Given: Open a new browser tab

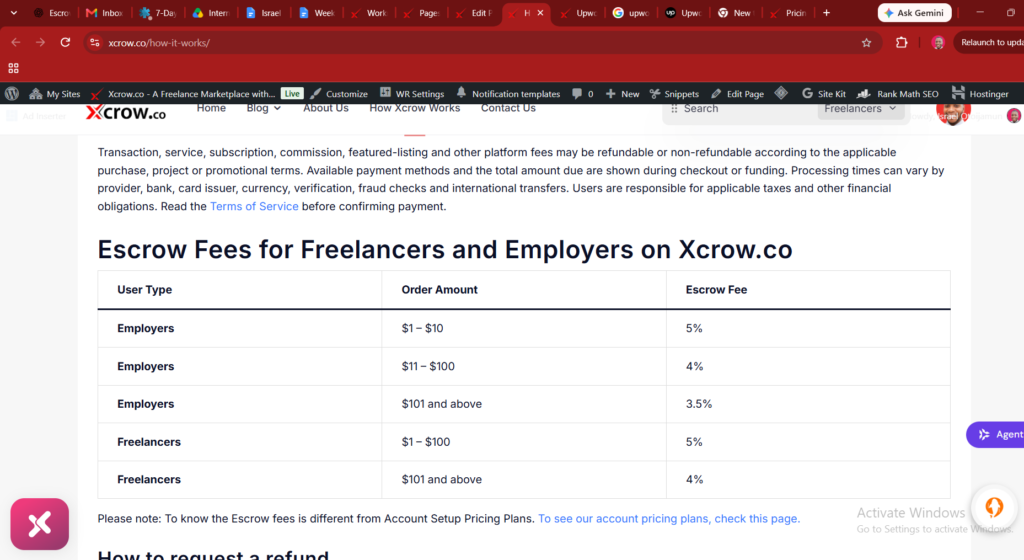Looking at the screenshot, I should click(x=826, y=12).
